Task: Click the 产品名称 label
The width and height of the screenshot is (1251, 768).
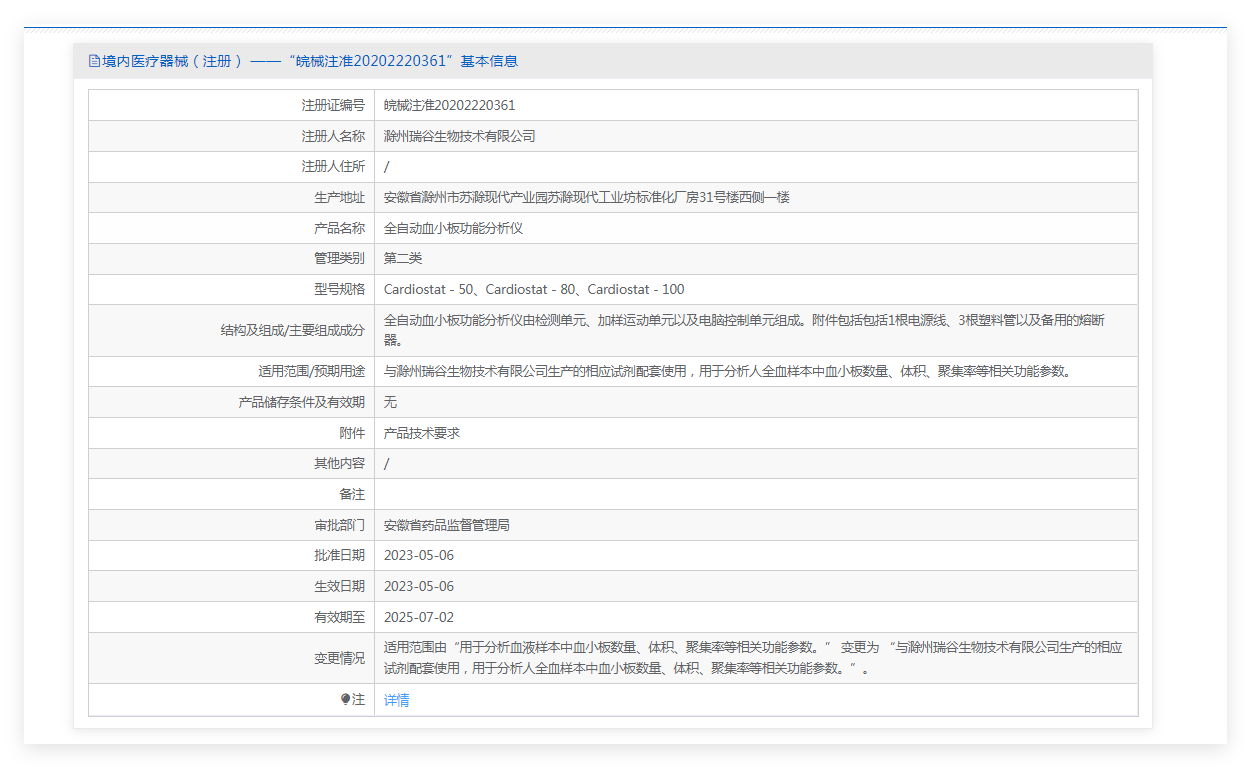Action: coord(340,228)
